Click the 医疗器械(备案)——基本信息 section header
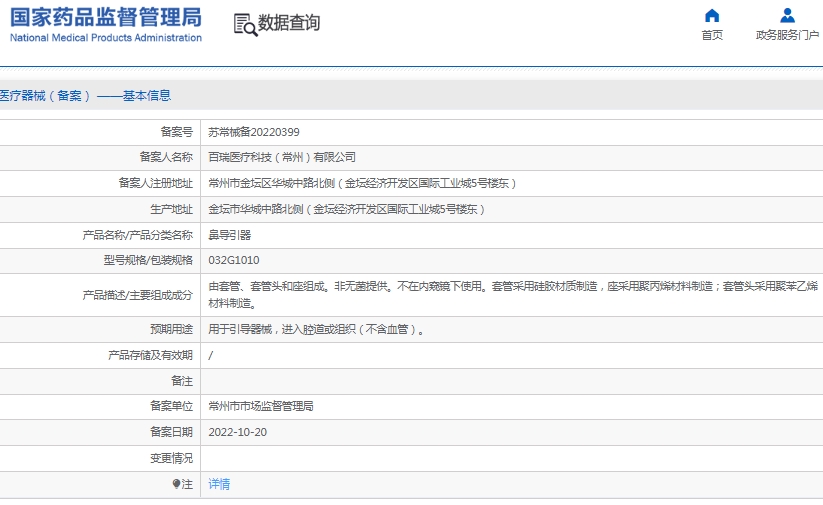 (x=86, y=96)
